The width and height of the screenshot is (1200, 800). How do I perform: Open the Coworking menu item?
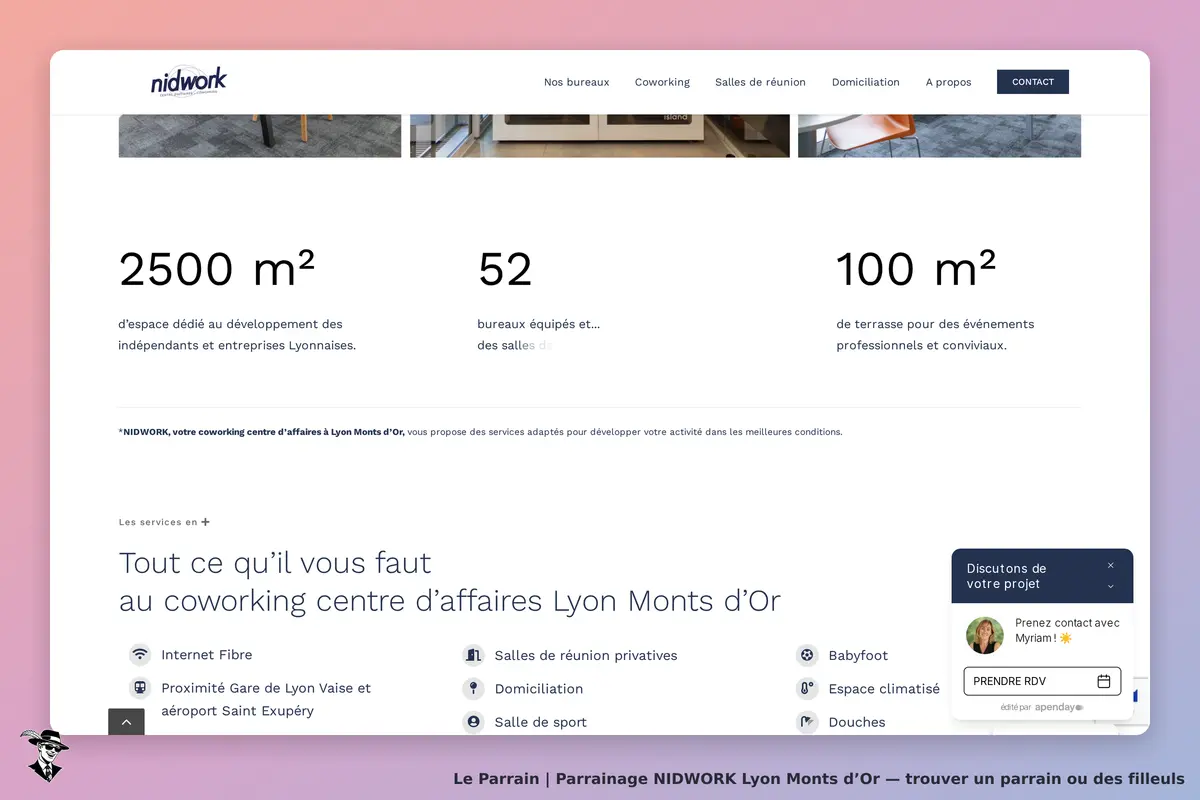coord(662,82)
